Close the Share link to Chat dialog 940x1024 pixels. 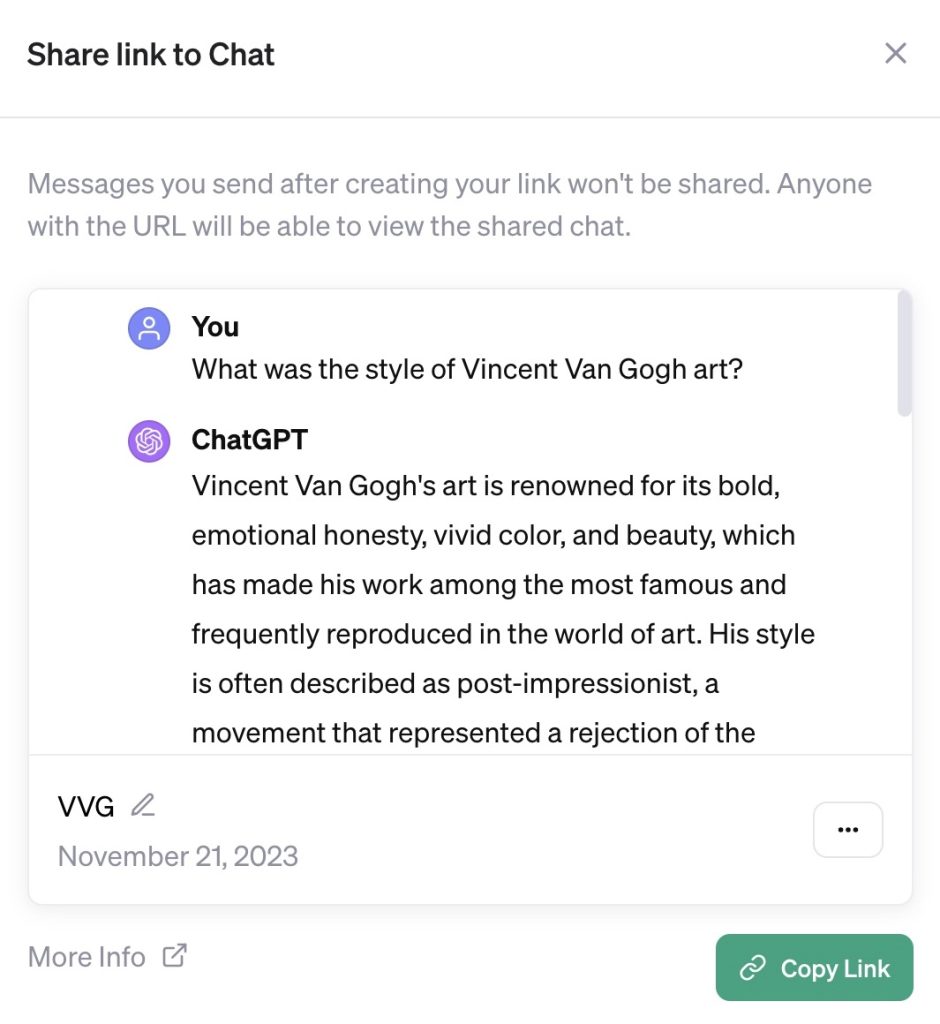(895, 54)
